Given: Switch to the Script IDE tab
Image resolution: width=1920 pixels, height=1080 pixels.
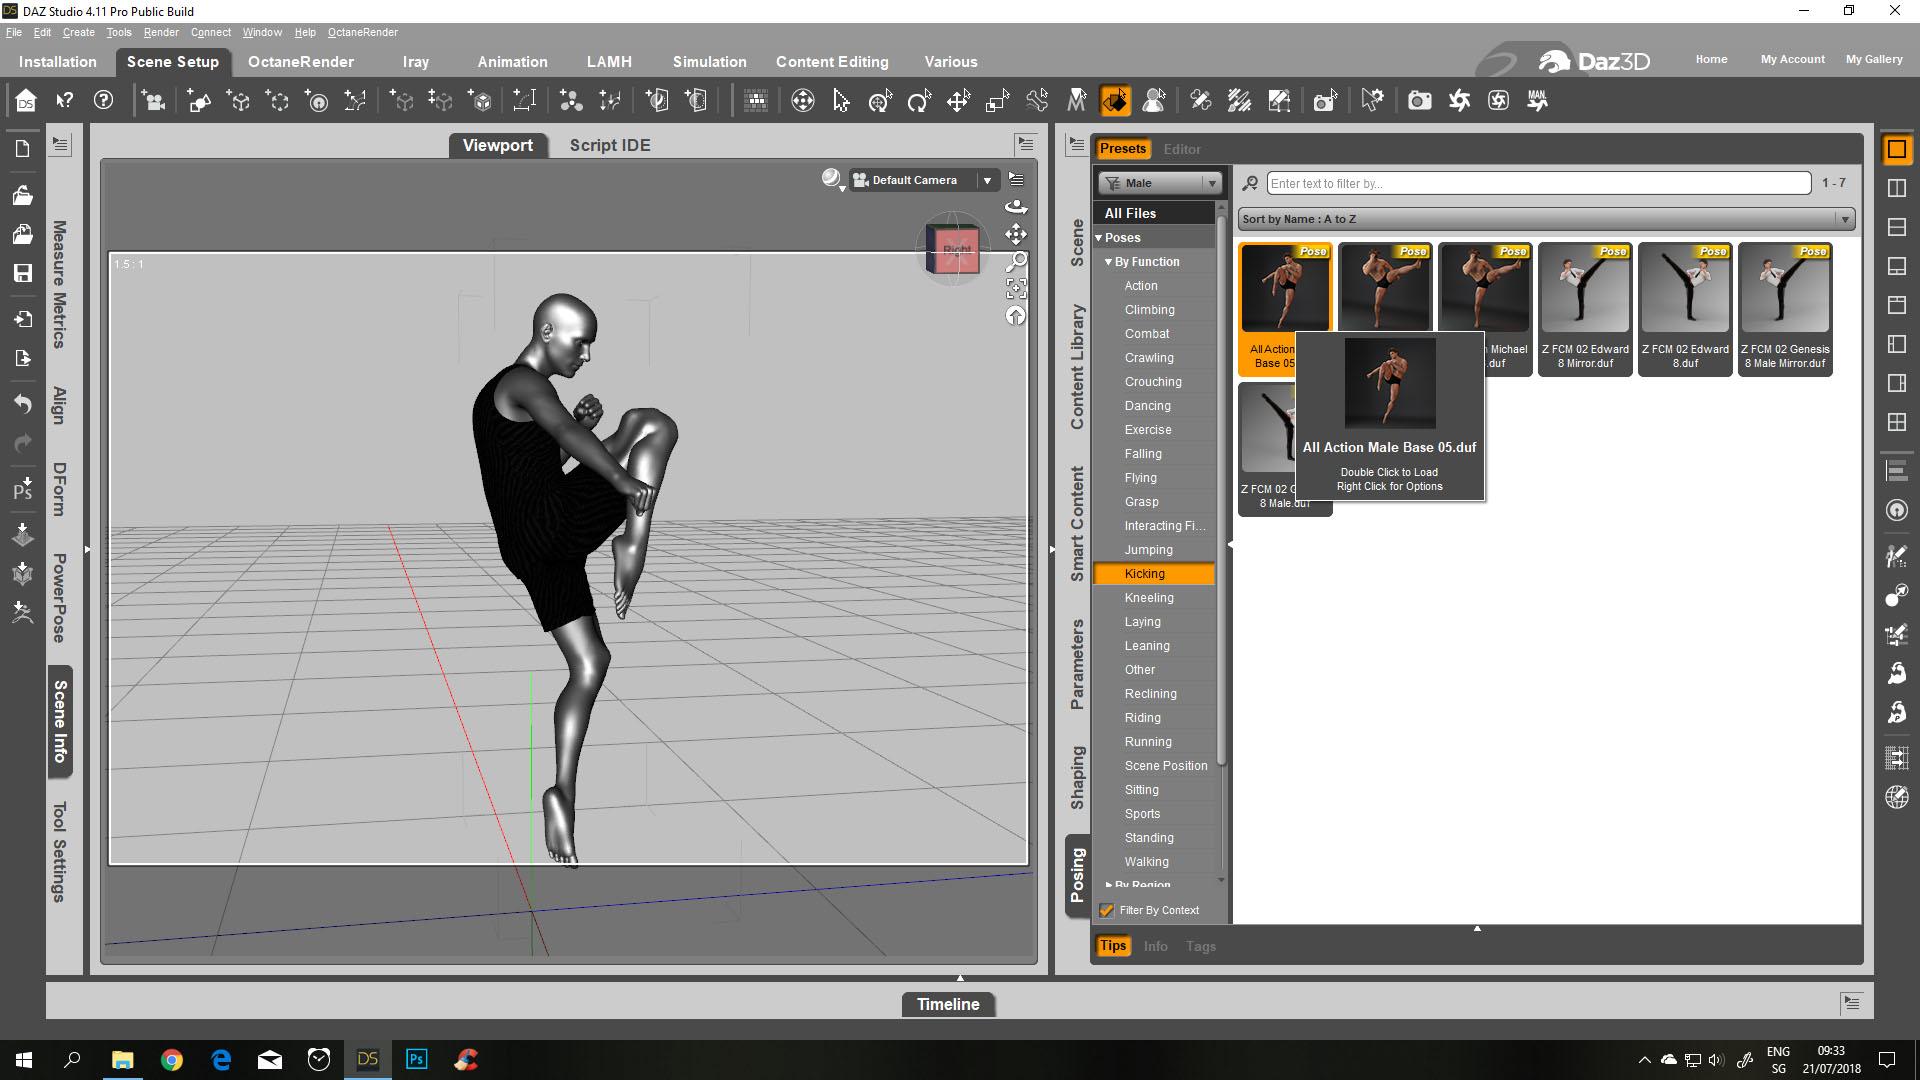Looking at the screenshot, I should (x=610, y=145).
